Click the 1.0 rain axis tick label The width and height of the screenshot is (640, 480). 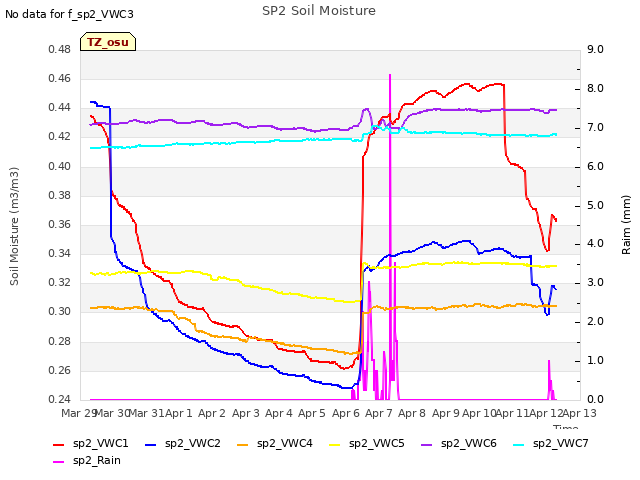tap(595, 361)
